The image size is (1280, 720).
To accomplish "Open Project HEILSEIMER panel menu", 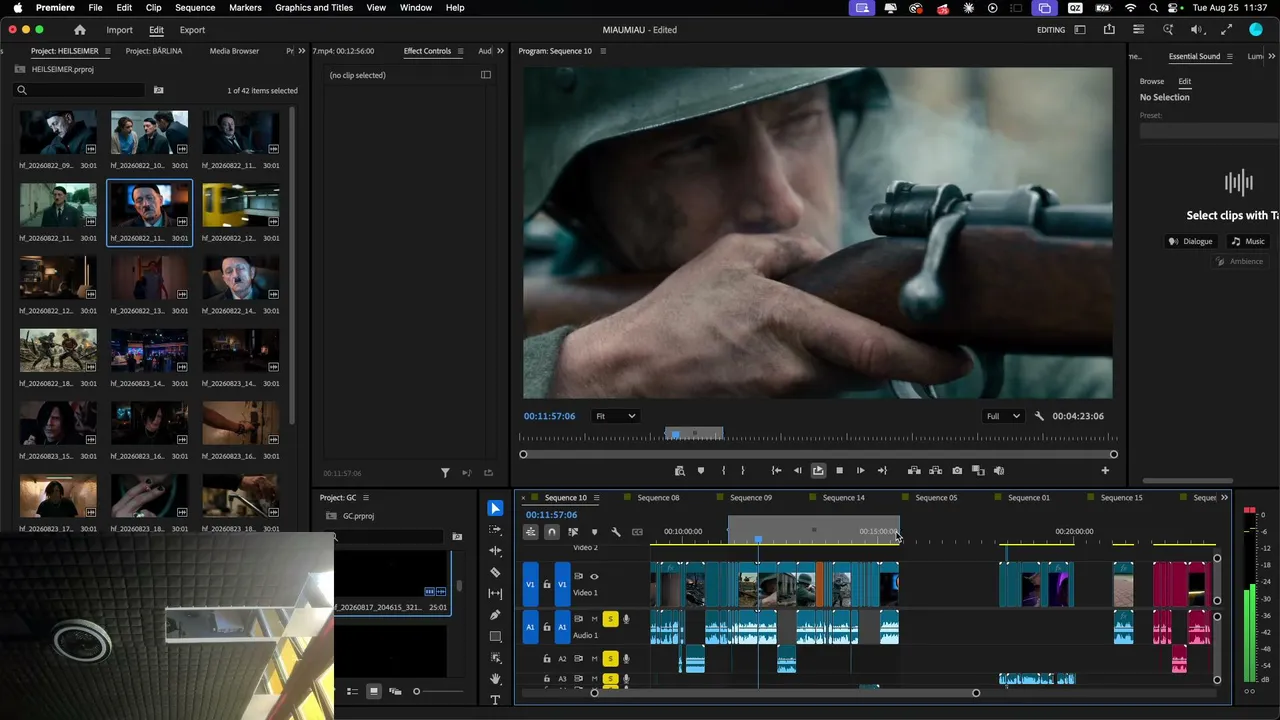I will pos(108,51).
